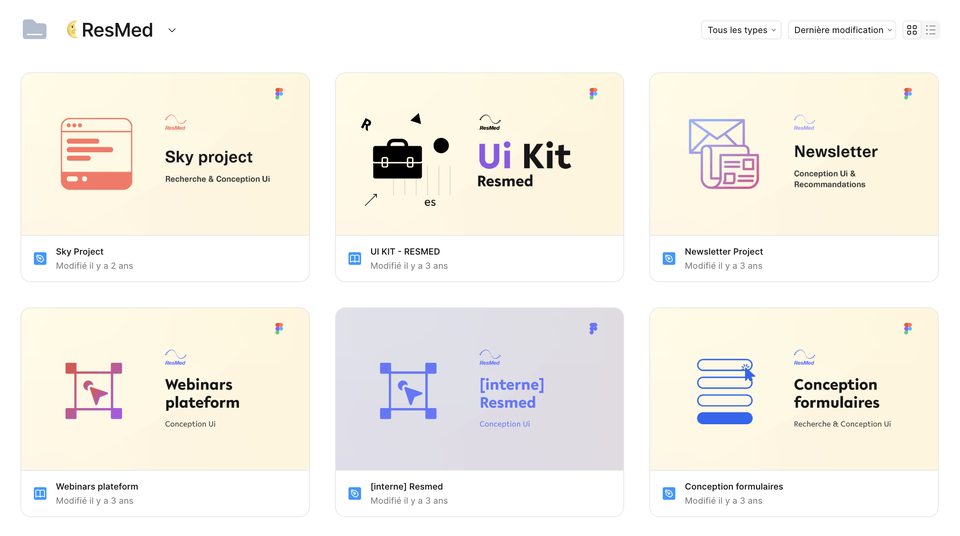Click the Webinars plateform file name

tap(97, 486)
